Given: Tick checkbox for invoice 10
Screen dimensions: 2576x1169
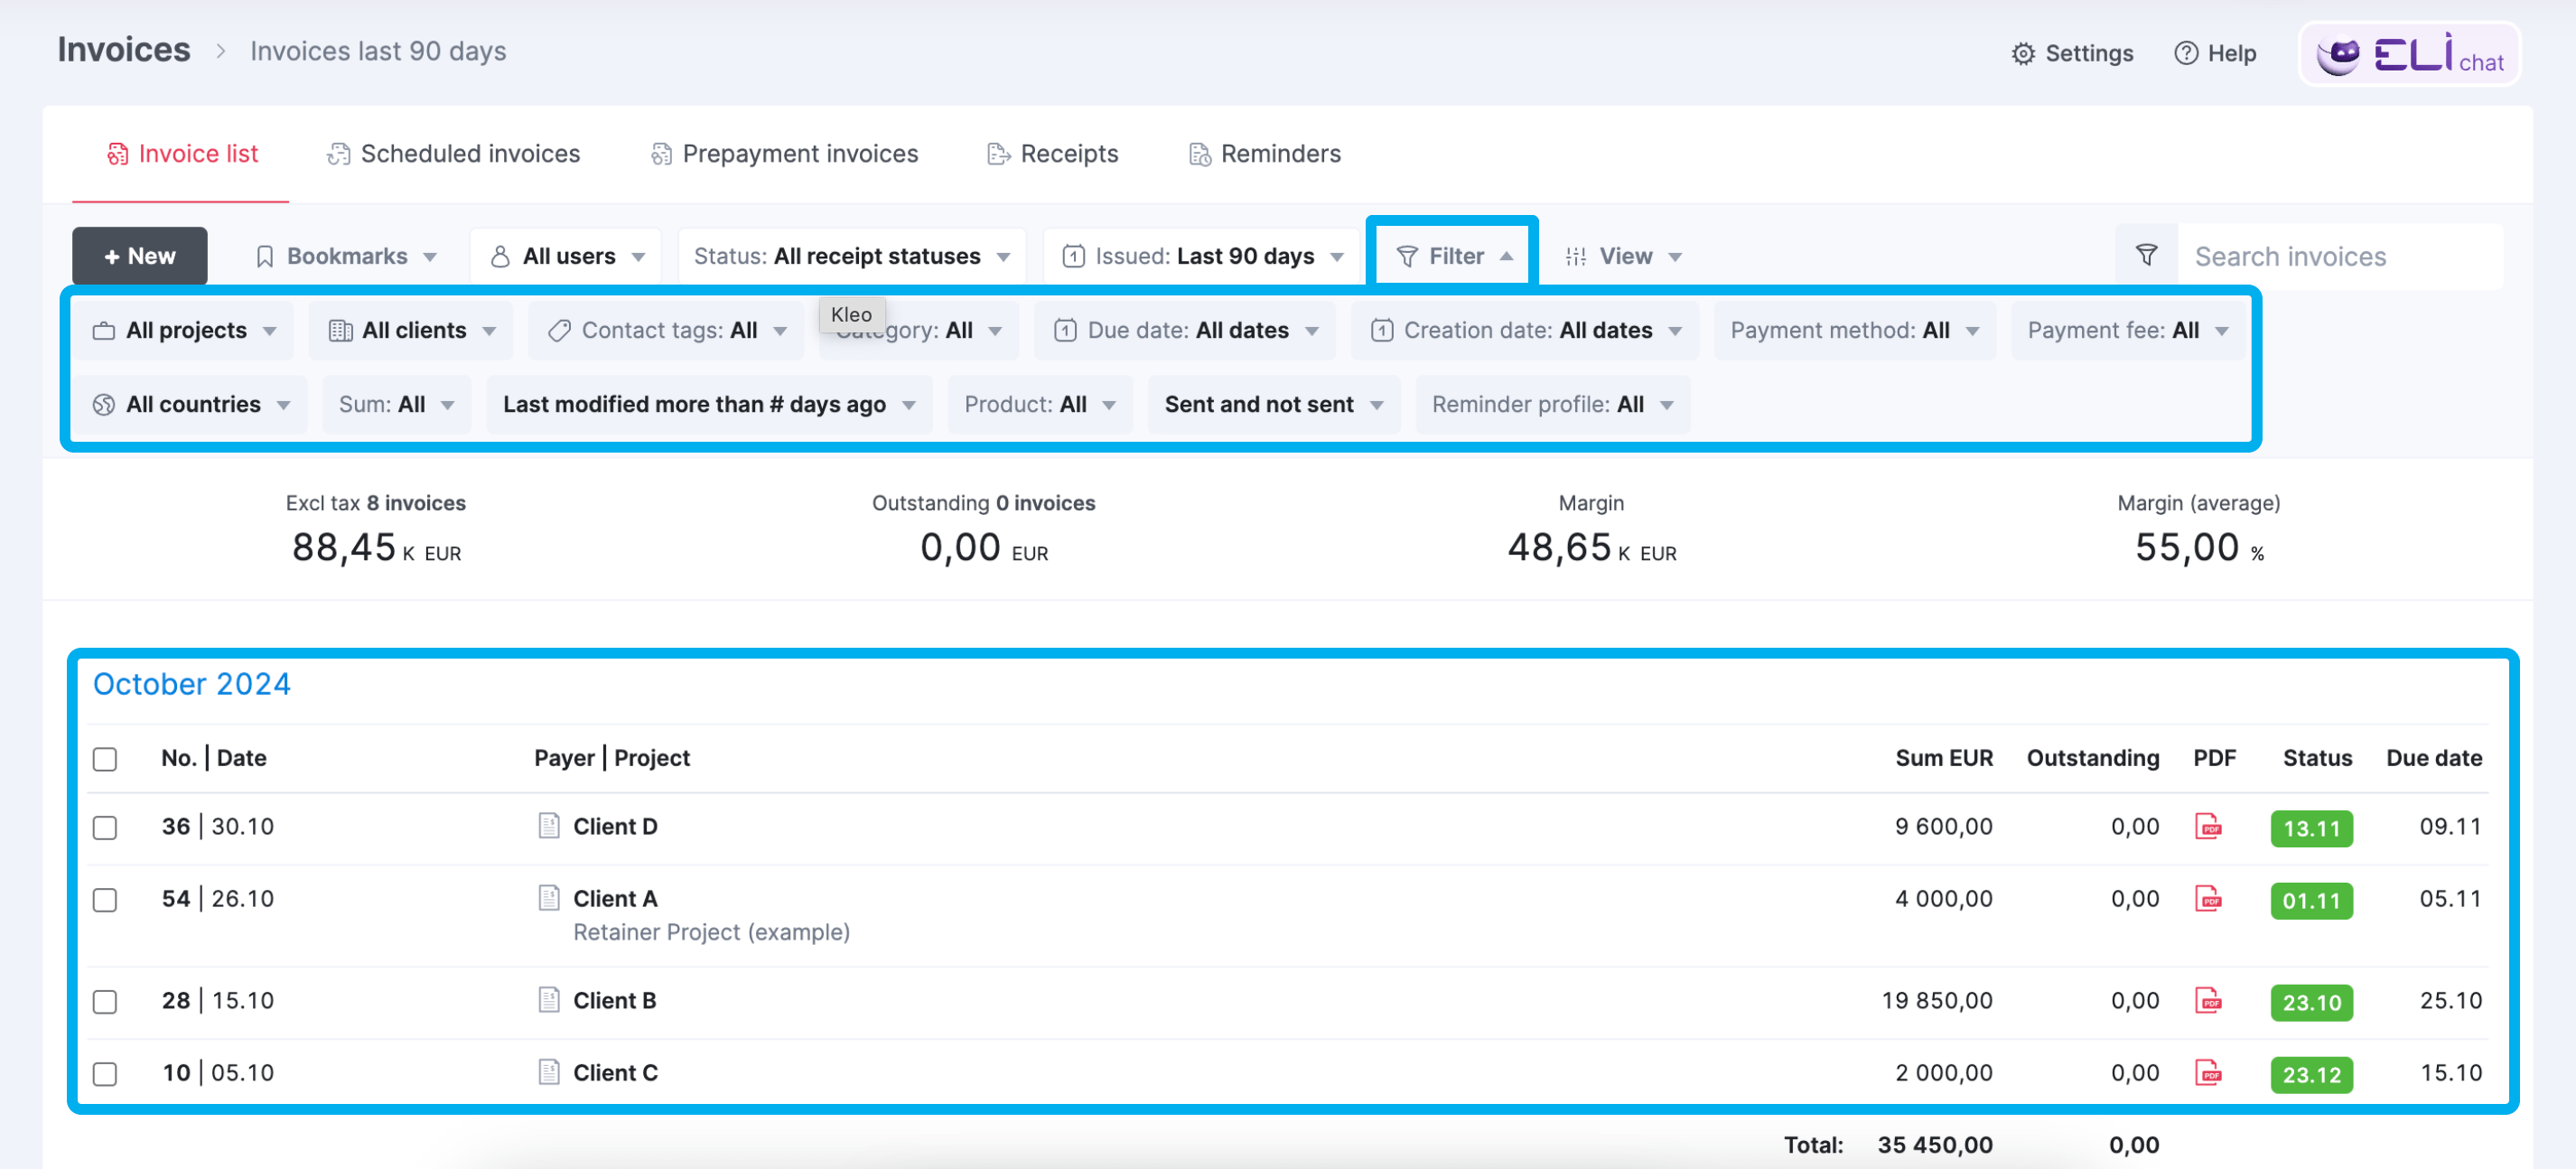Looking at the screenshot, I should point(105,1074).
